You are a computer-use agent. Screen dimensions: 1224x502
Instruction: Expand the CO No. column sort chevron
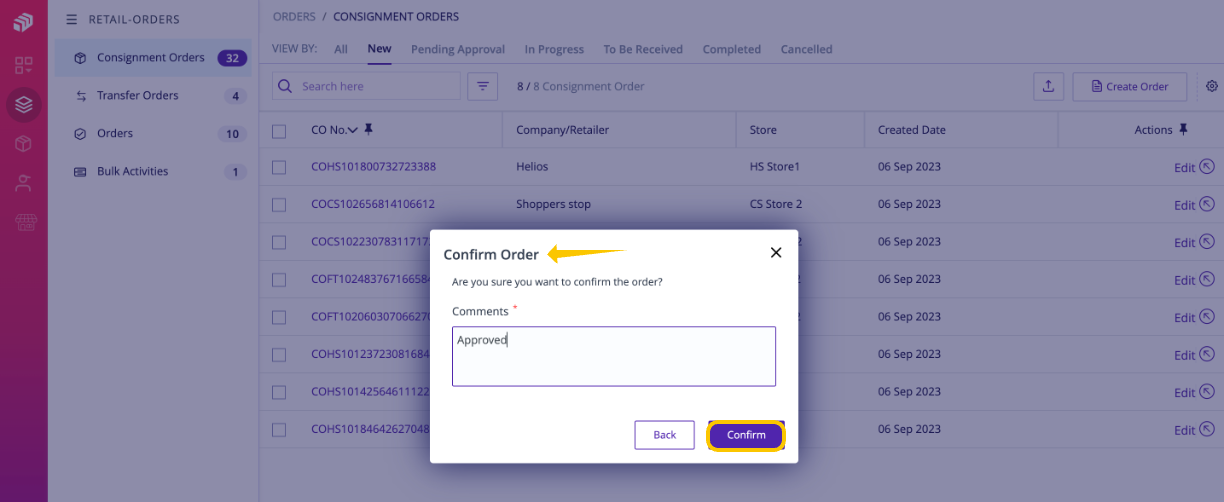[x=352, y=130]
